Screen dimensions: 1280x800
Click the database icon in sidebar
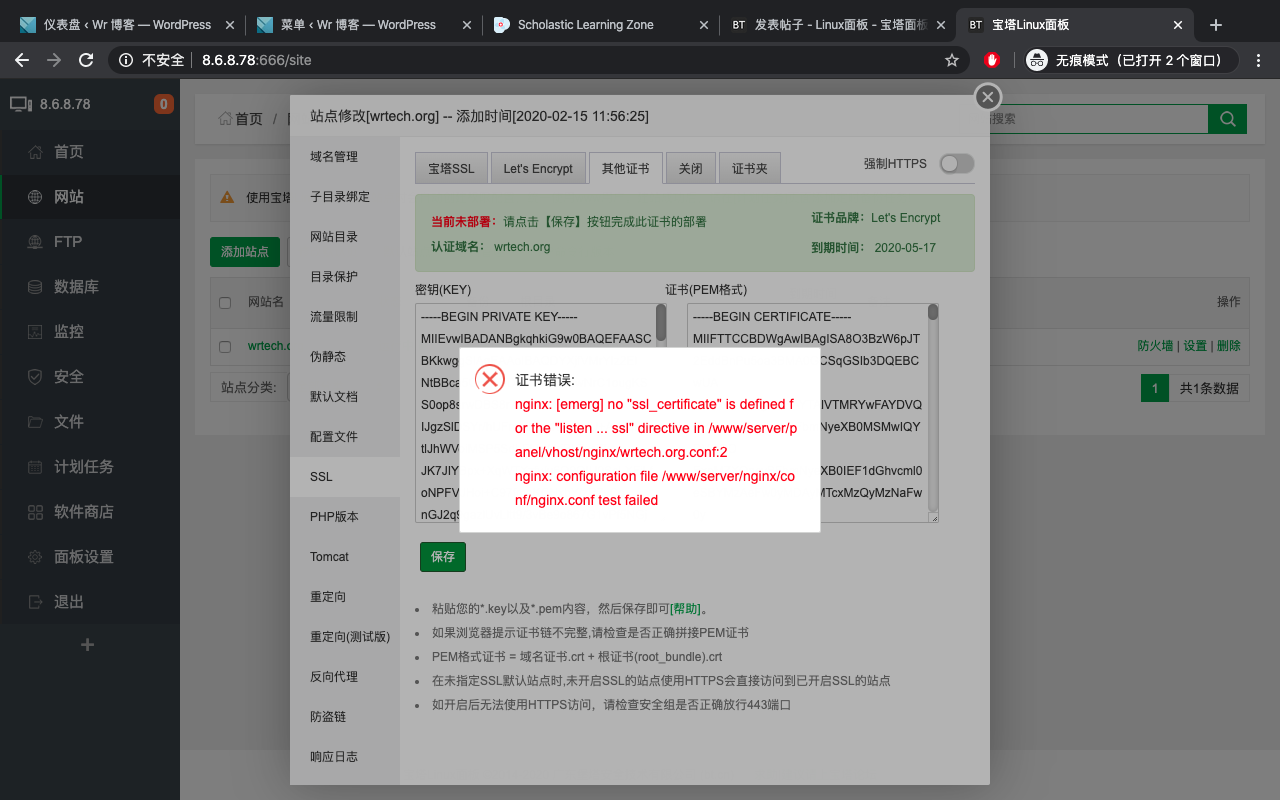pyautogui.click(x=36, y=287)
